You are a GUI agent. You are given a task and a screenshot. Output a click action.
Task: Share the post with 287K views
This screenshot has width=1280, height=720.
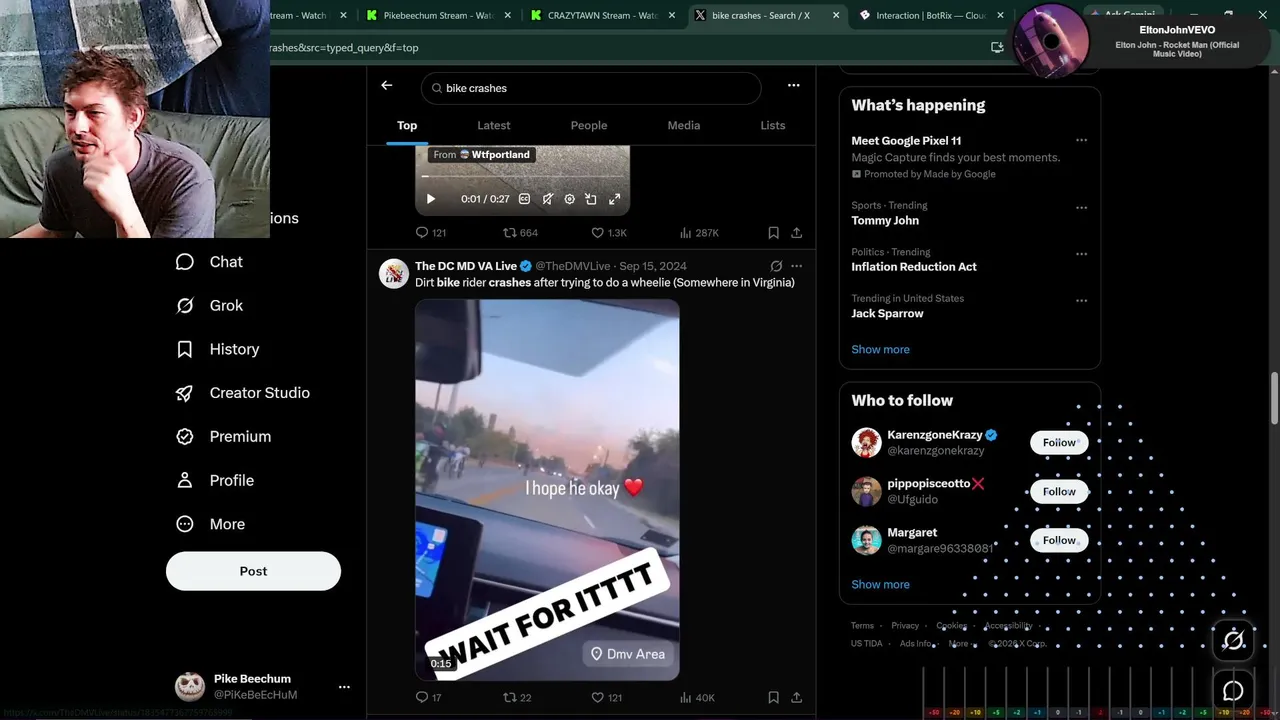point(796,233)
